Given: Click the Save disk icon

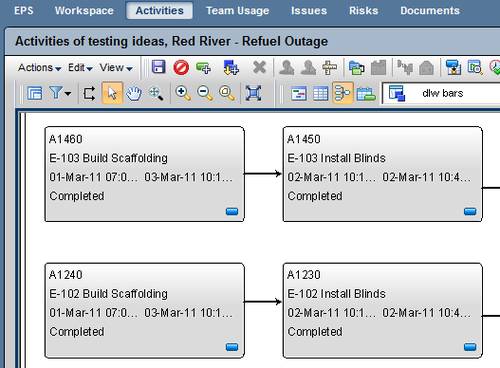Looking at the screenshot, I should click(159, 67).
